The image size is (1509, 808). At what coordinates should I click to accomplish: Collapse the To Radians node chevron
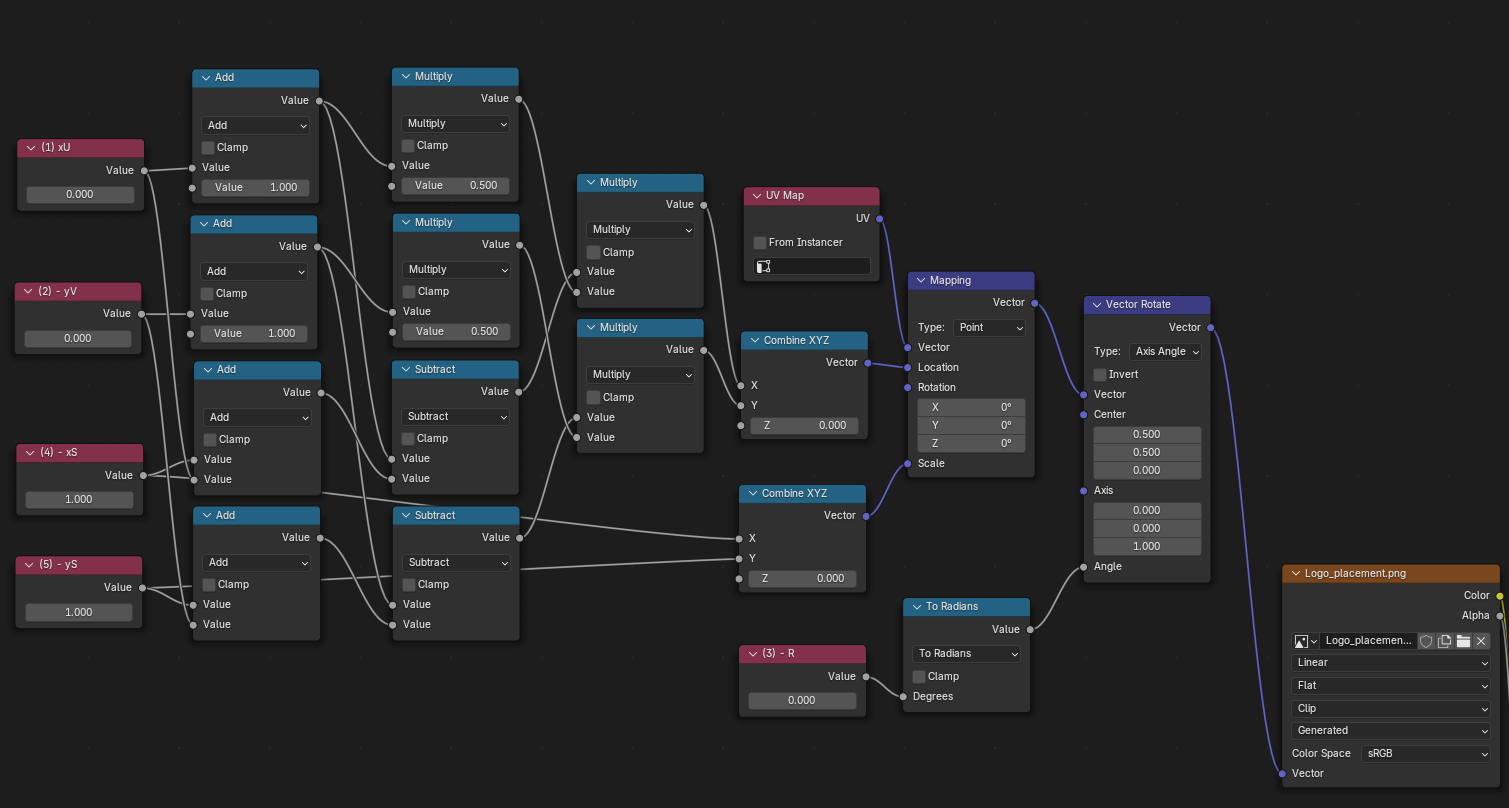(915, 607)
